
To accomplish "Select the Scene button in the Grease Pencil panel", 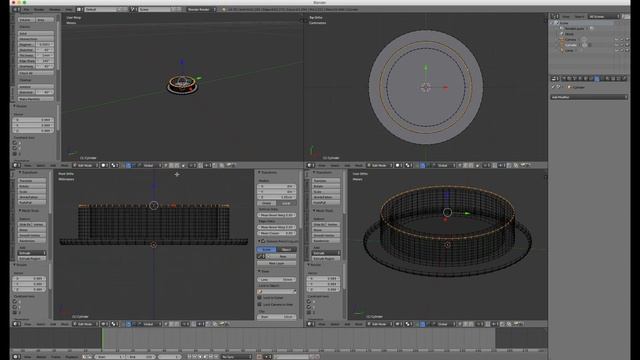I will [x=266, y=249].
